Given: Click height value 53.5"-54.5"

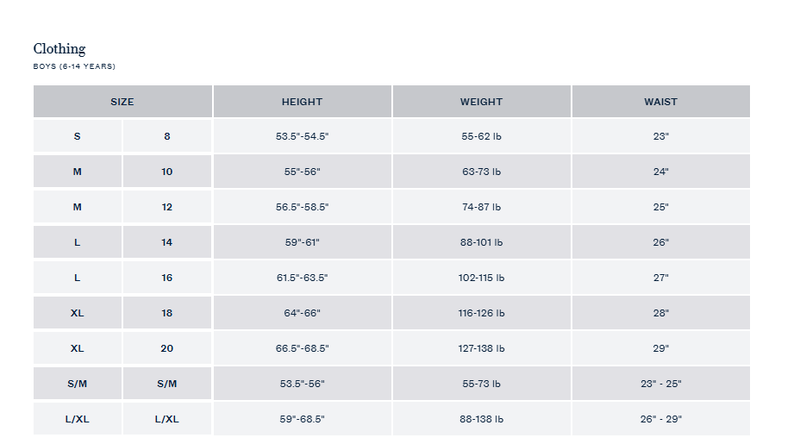Looking at the screenshot, I should pyautogui.click(x=301, y=136).
